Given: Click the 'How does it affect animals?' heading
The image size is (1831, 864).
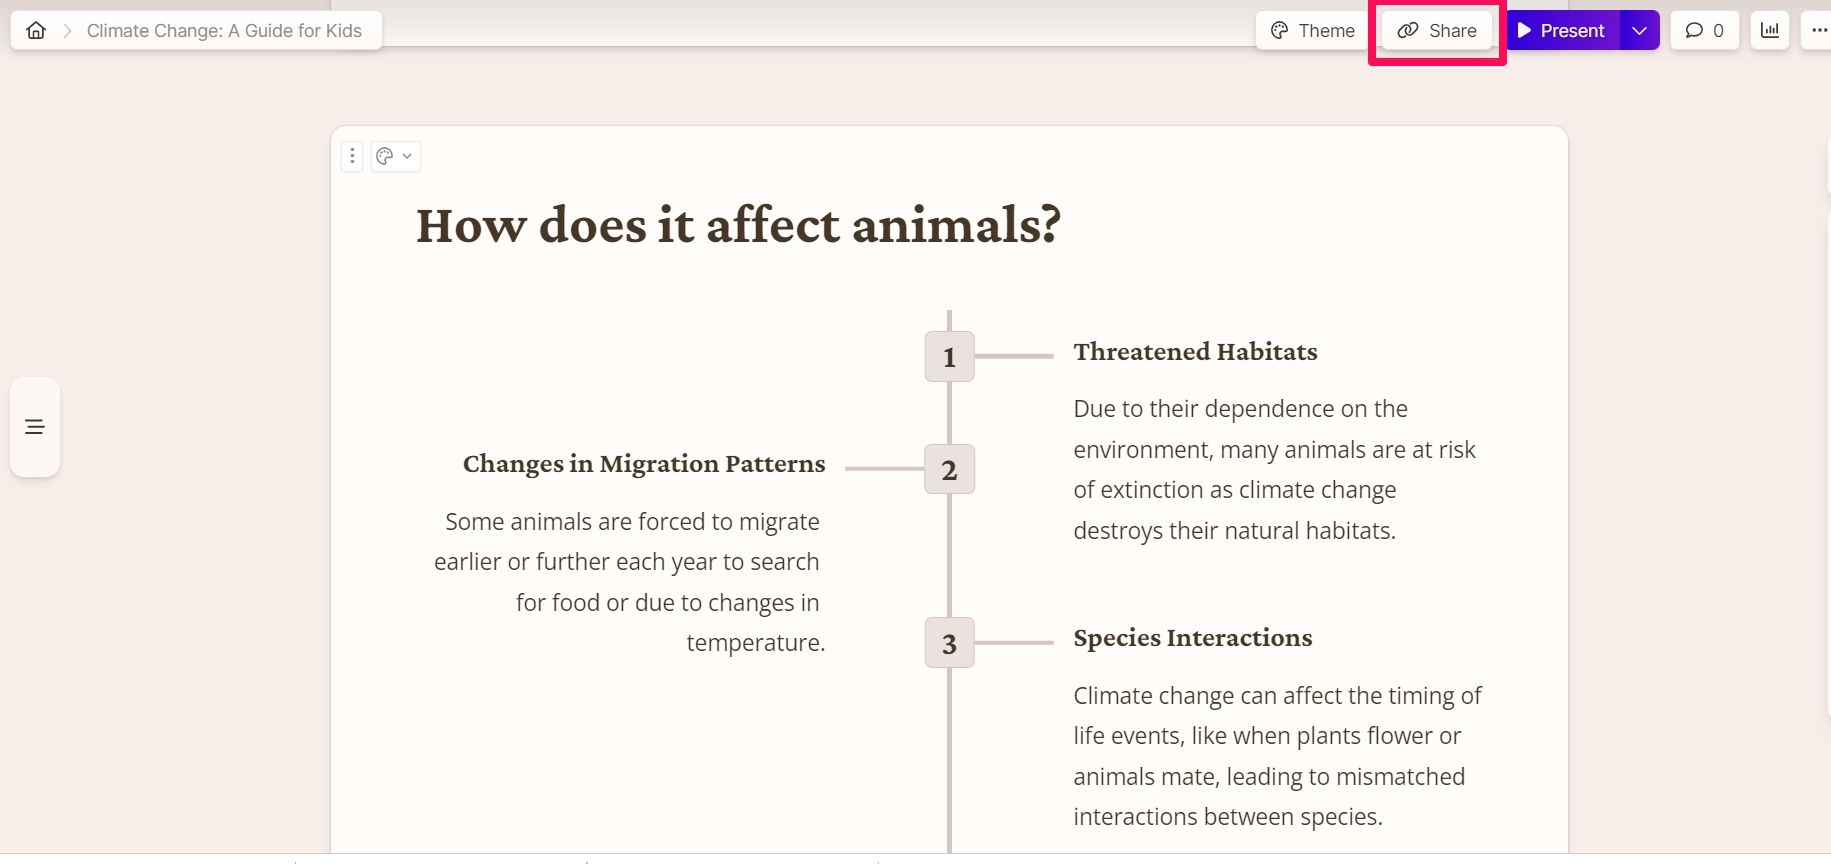Looking at the screenshot, I should coord(738,225).
